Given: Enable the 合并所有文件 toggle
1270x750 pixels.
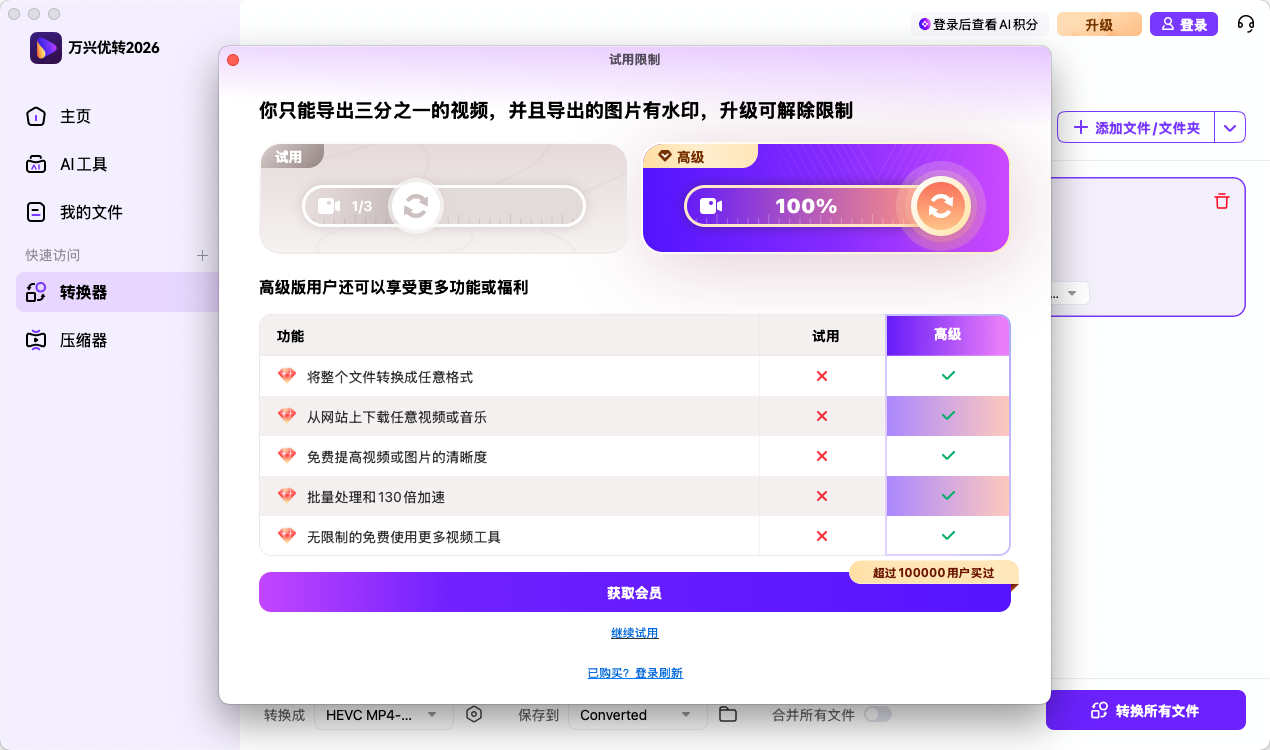Looking at the screenshot, I should coord(877,715).
